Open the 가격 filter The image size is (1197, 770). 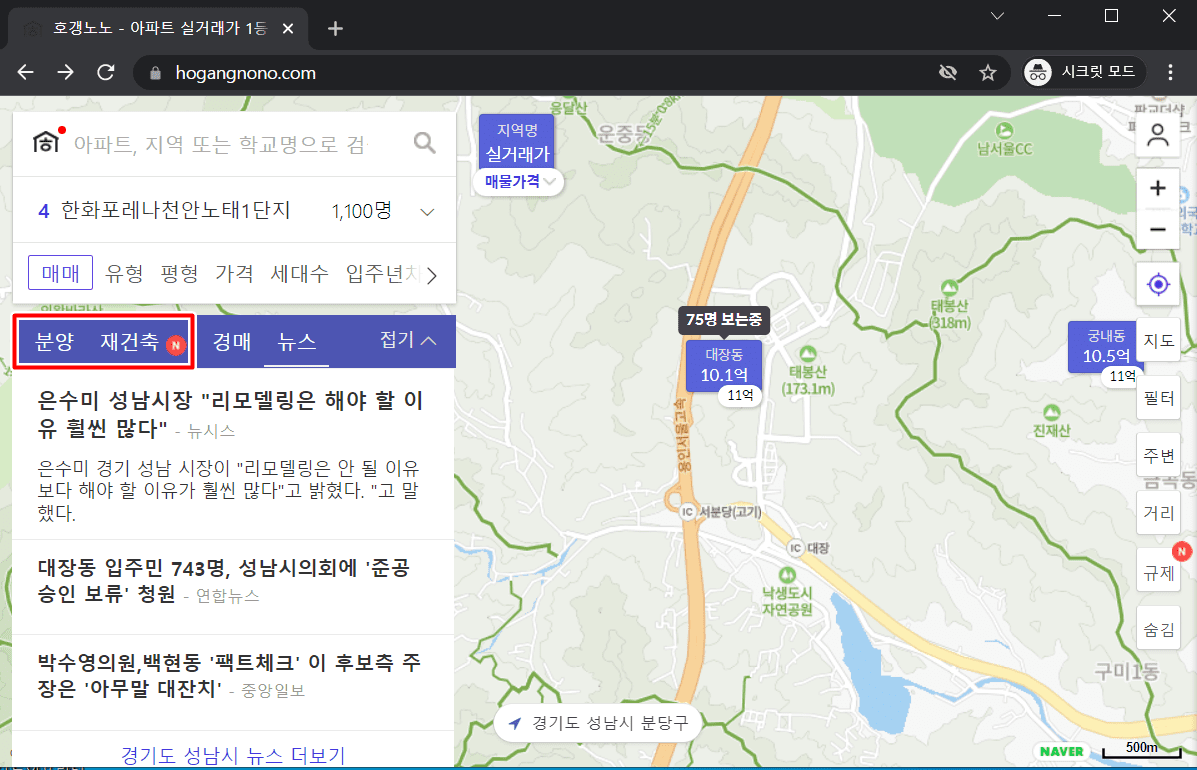coord(234,273)
